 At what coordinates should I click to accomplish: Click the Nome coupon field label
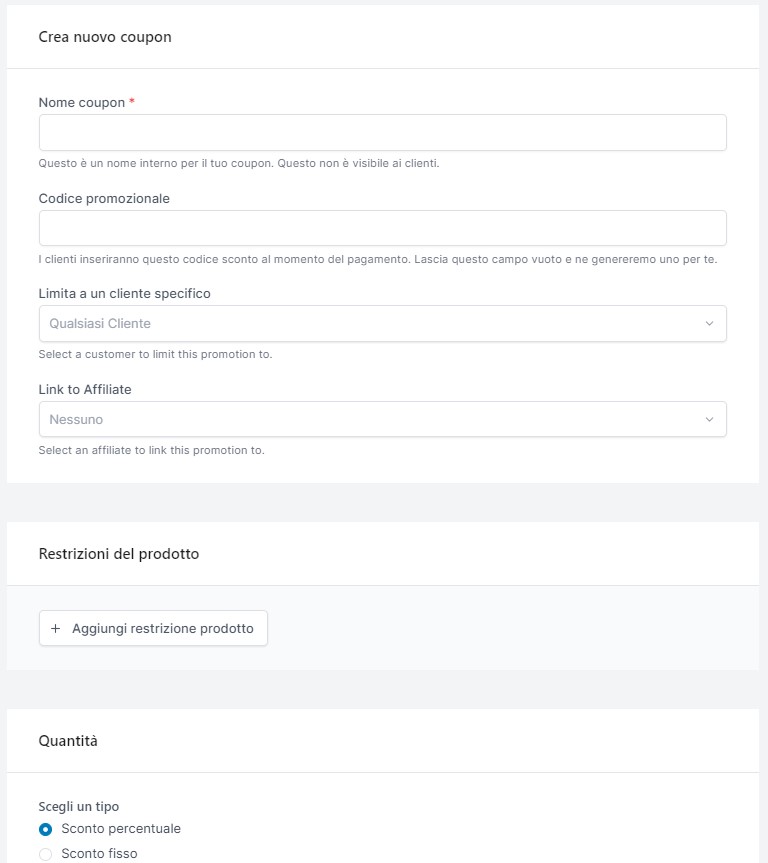(82, 103)
